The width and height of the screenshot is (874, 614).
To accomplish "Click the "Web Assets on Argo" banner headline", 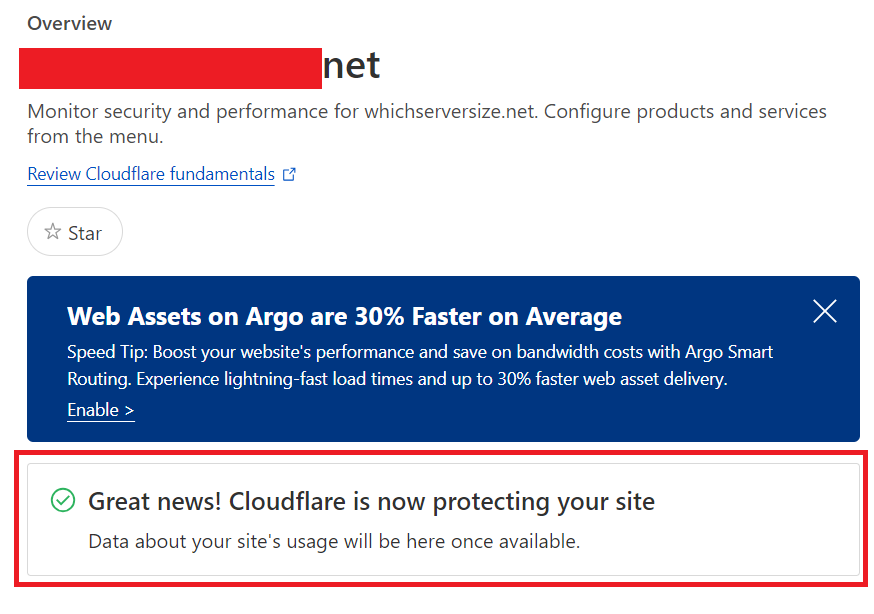I will pos(344,317).
